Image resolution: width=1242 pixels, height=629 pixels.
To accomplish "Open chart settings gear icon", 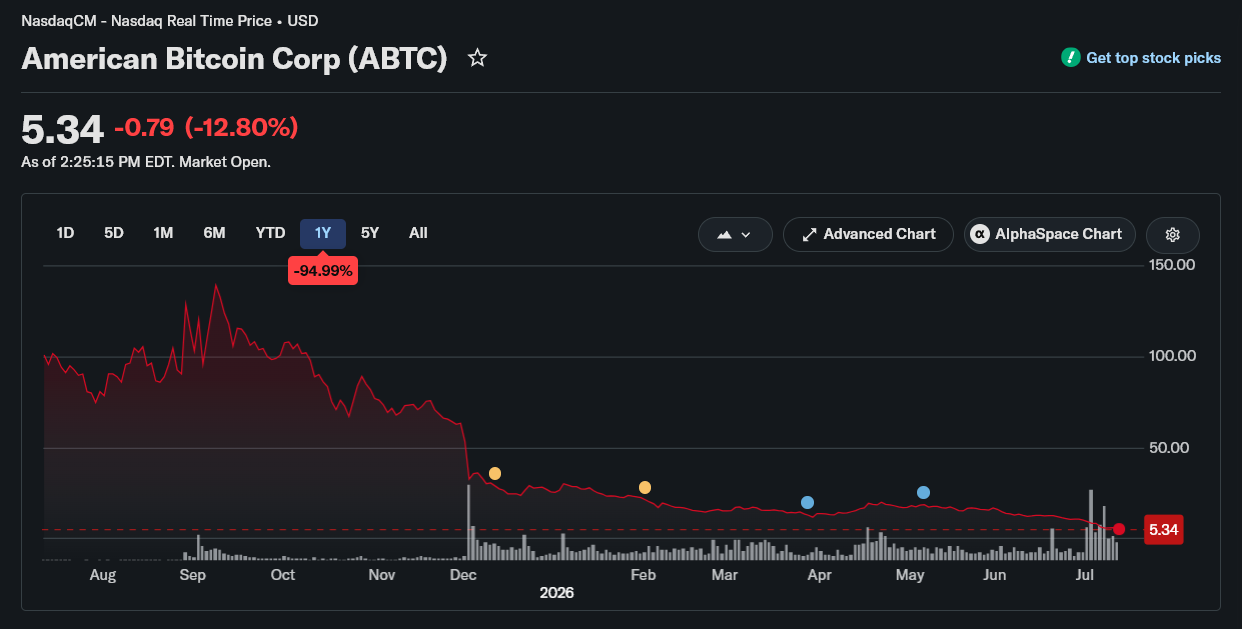I will click(x=1173, y=234).
